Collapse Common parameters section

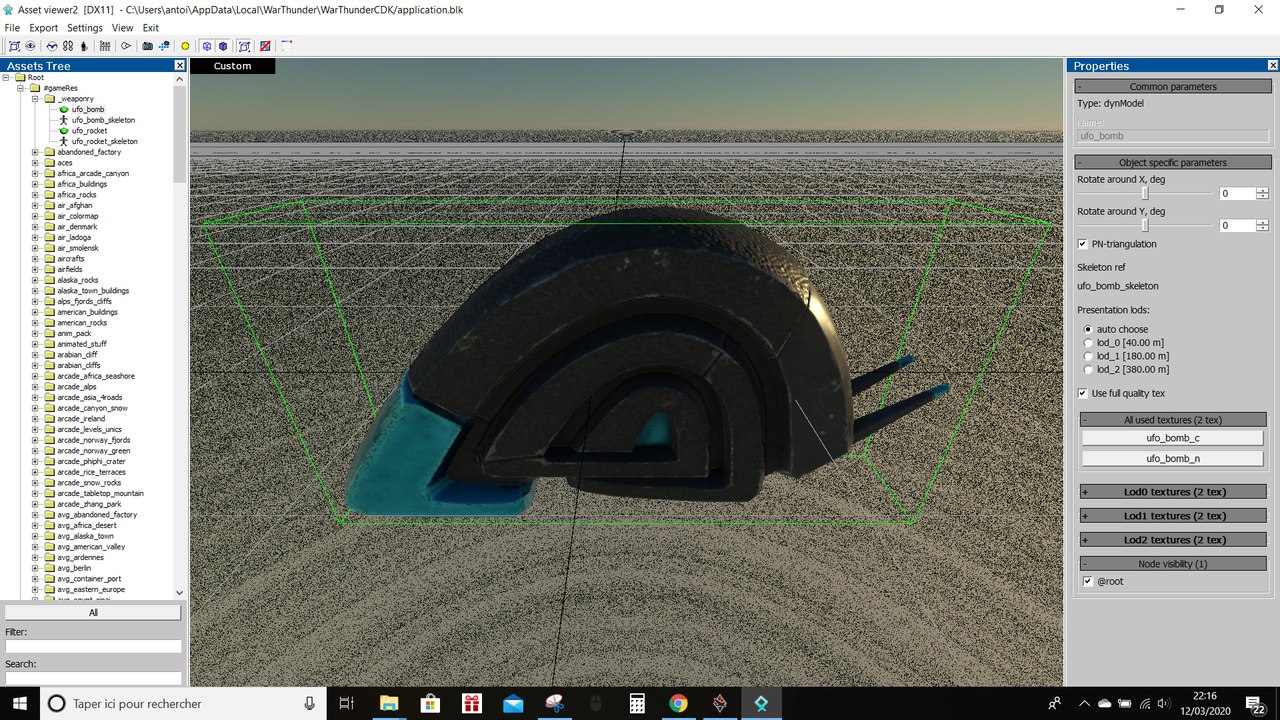[x=1174, y=87]
